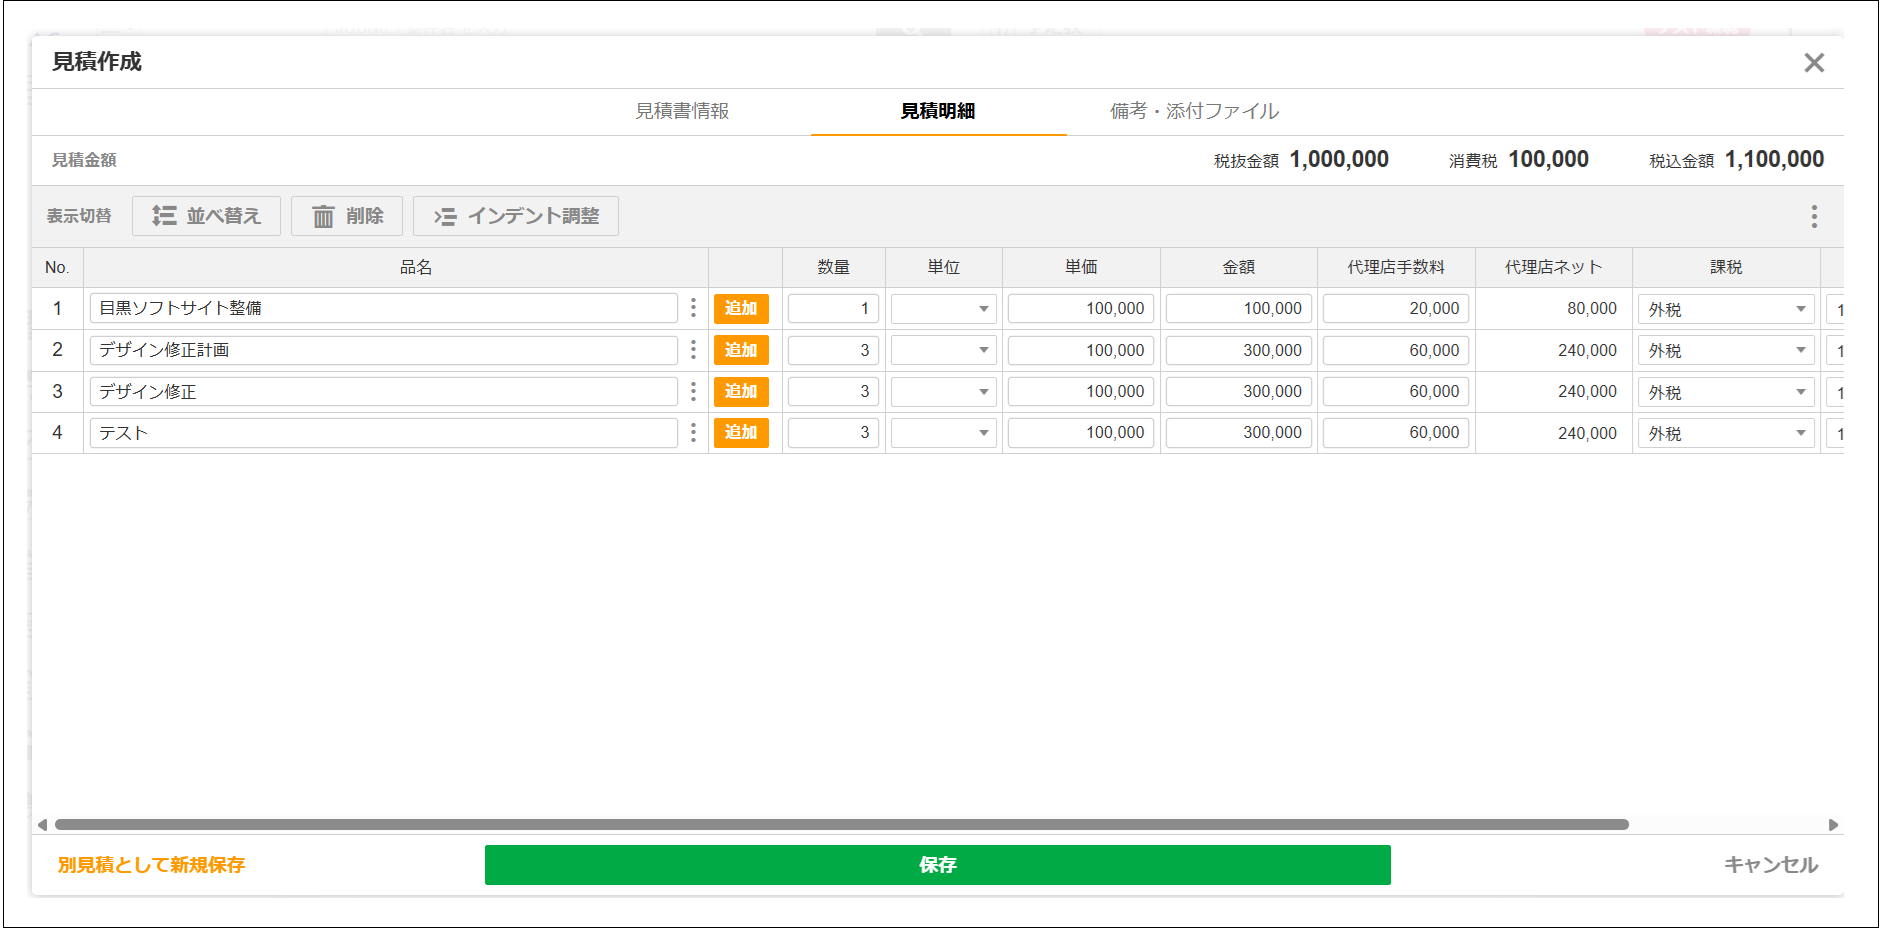The width and height of the screenshot is (1883, 930).
Task: Click the kebab icon beside 目黒ソフトサイト整備
Action: pyautogui.click(x=694, y=308)
